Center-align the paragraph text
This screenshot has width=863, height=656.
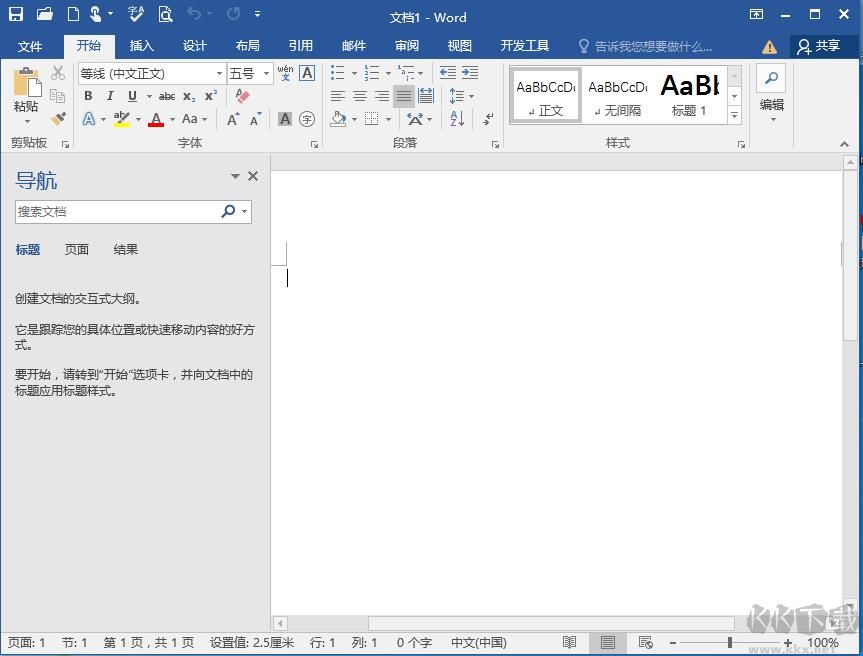359,96
